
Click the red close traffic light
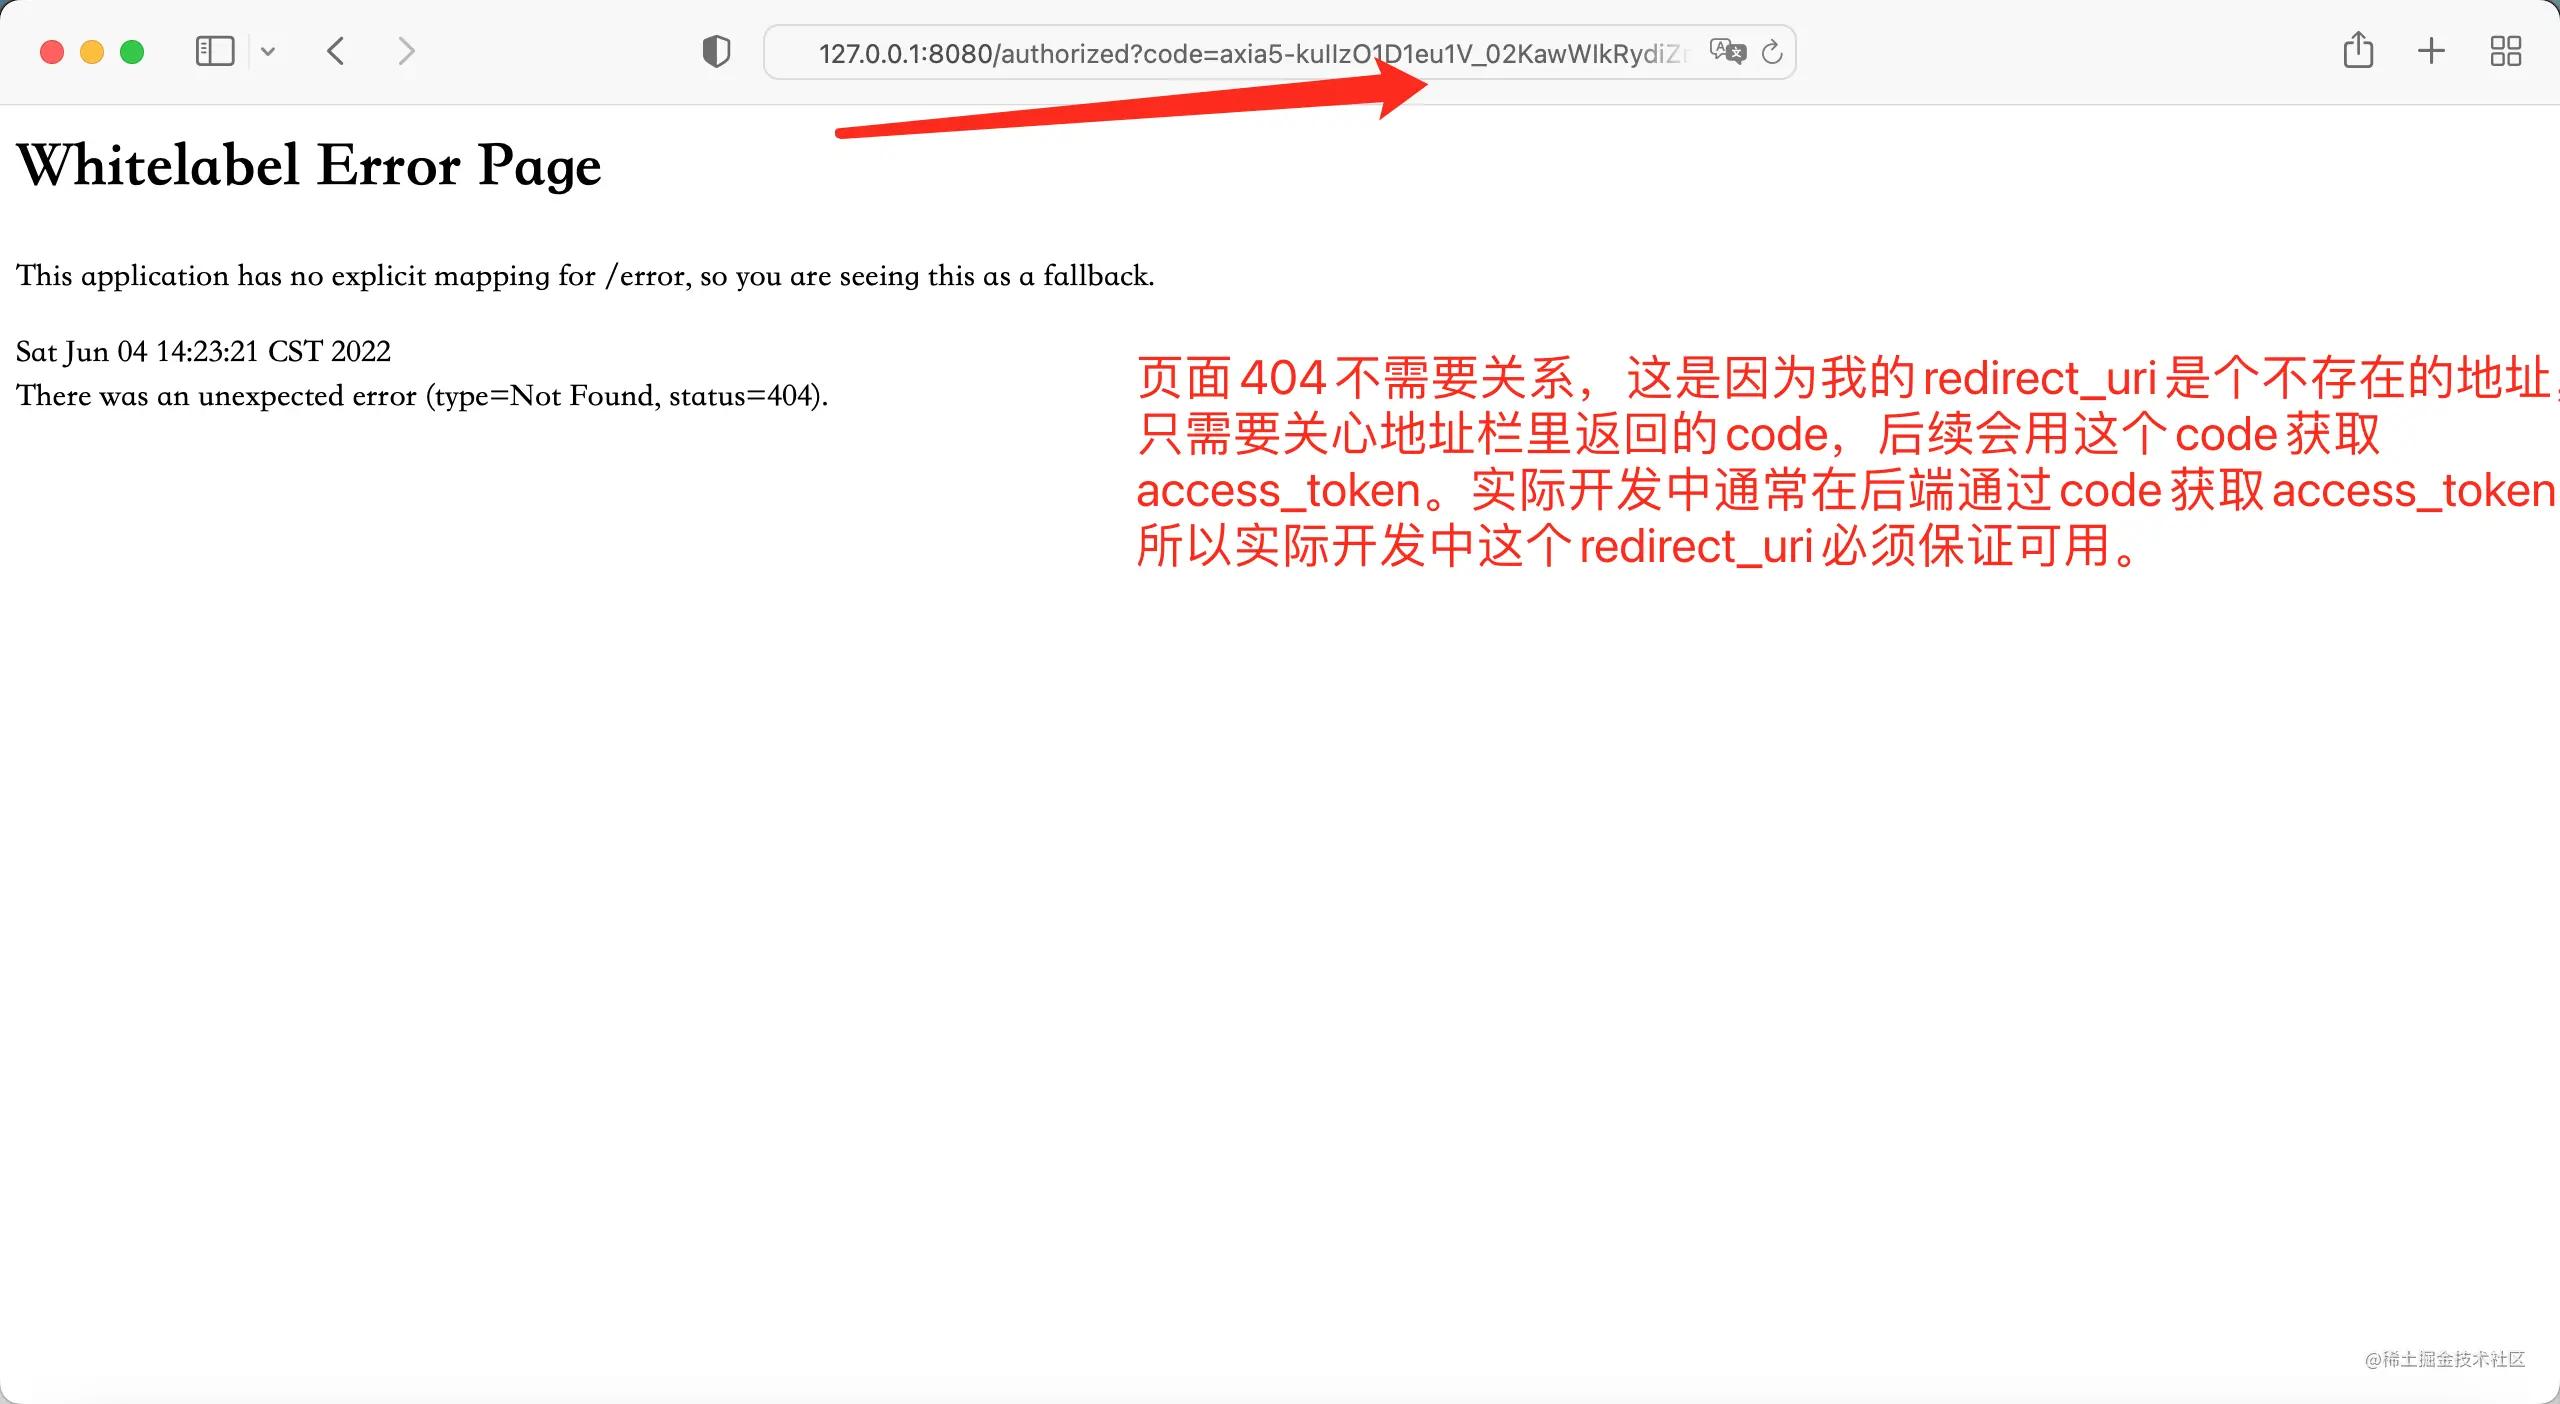(x=51, y=51)
